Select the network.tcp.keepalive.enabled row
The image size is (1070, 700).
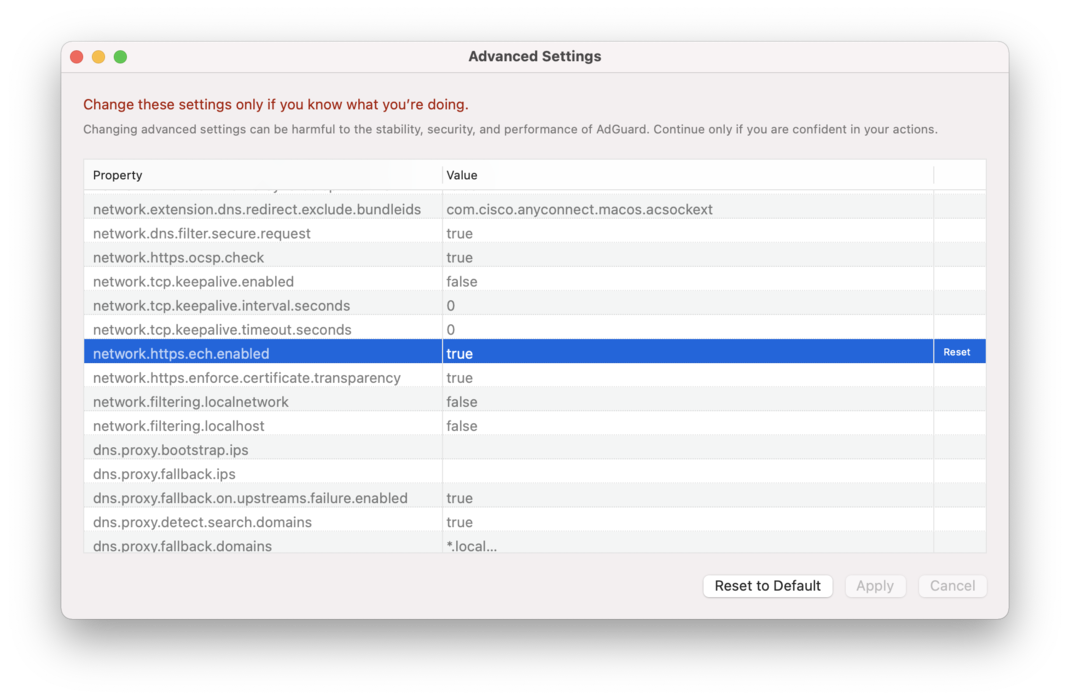coord(250,281)
